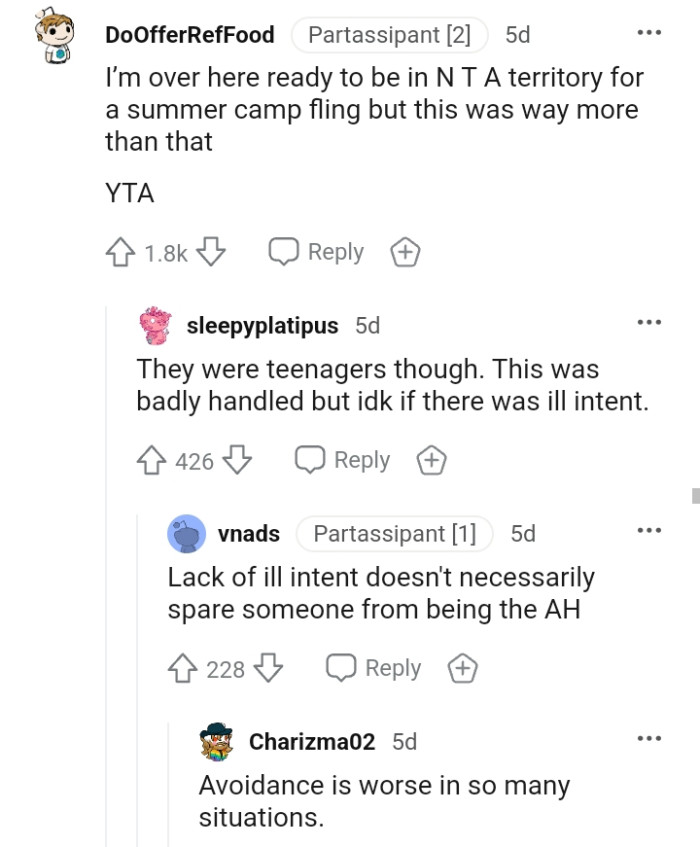Open the overflow menu on DoOfferRefFood's comment
Viewport: 700px width, 847px height.
click(651, 33)
